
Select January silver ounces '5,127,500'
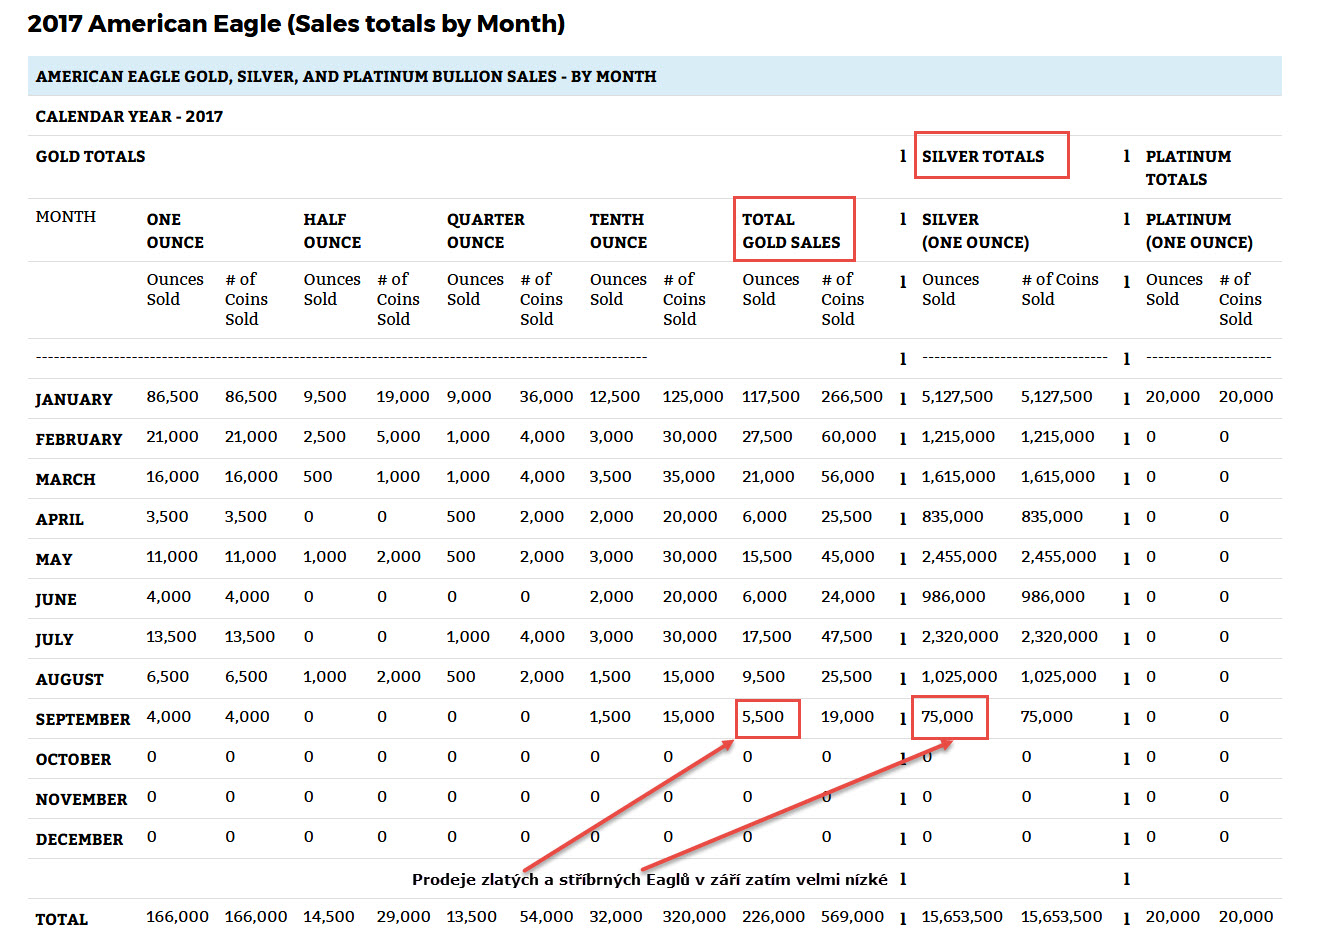point(957,397)
